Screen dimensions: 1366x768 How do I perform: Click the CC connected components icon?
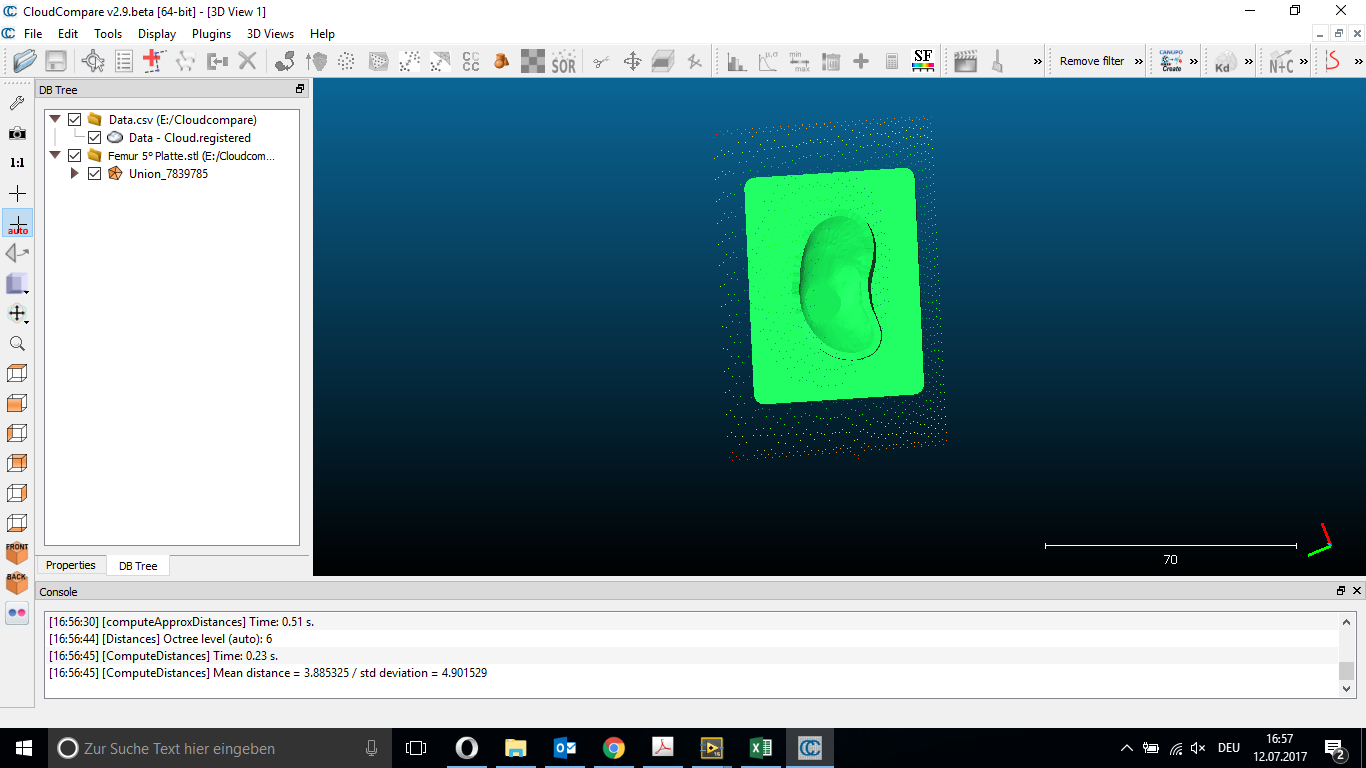(x=470, y=61)
